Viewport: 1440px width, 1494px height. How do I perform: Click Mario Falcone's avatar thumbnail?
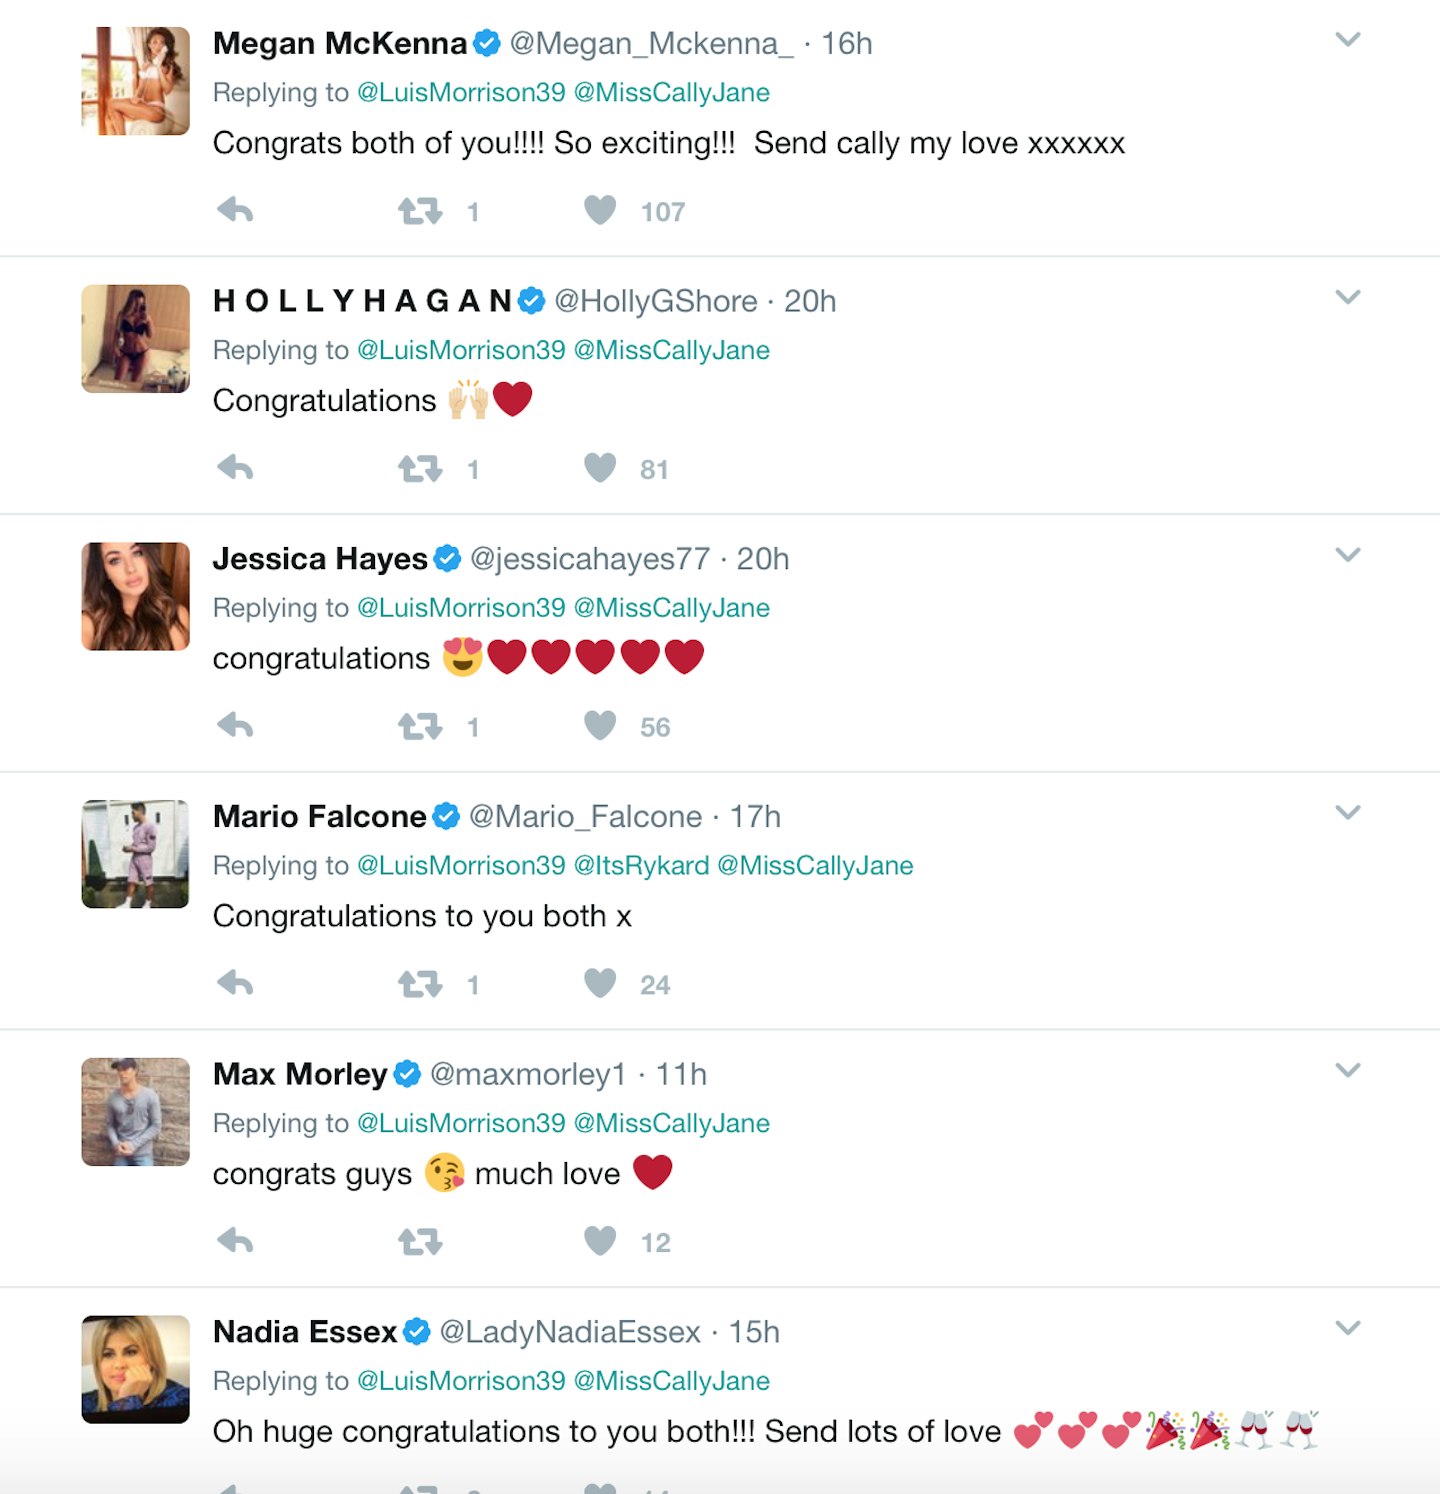click(x=135, y=854)
